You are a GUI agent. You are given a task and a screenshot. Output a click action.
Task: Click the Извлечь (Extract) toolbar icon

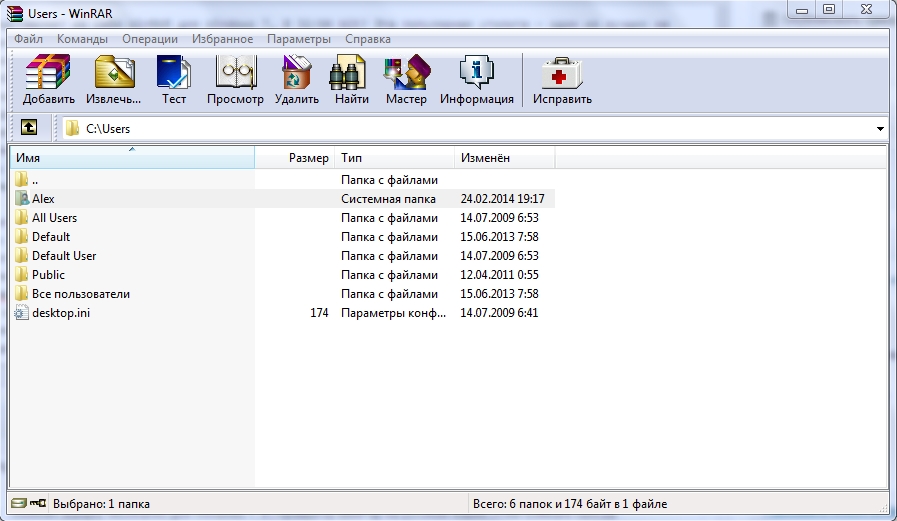[x=114, y=71]
